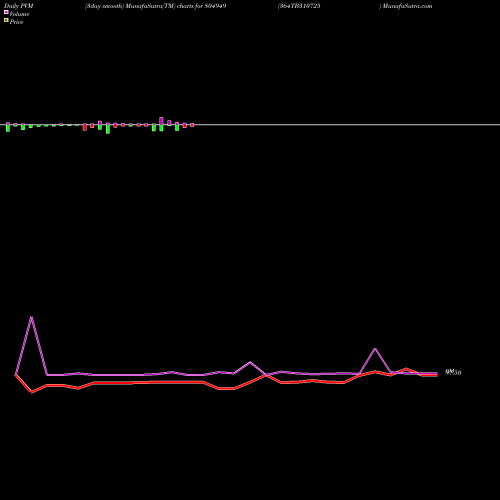Click the 'Volume' legend label

click(x=19, y=14)
